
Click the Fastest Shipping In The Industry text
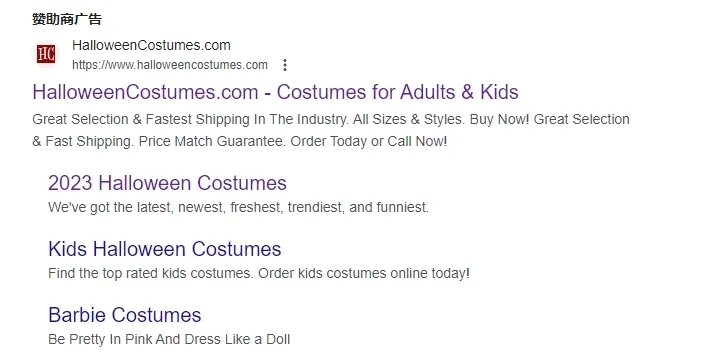pos(247,120)
